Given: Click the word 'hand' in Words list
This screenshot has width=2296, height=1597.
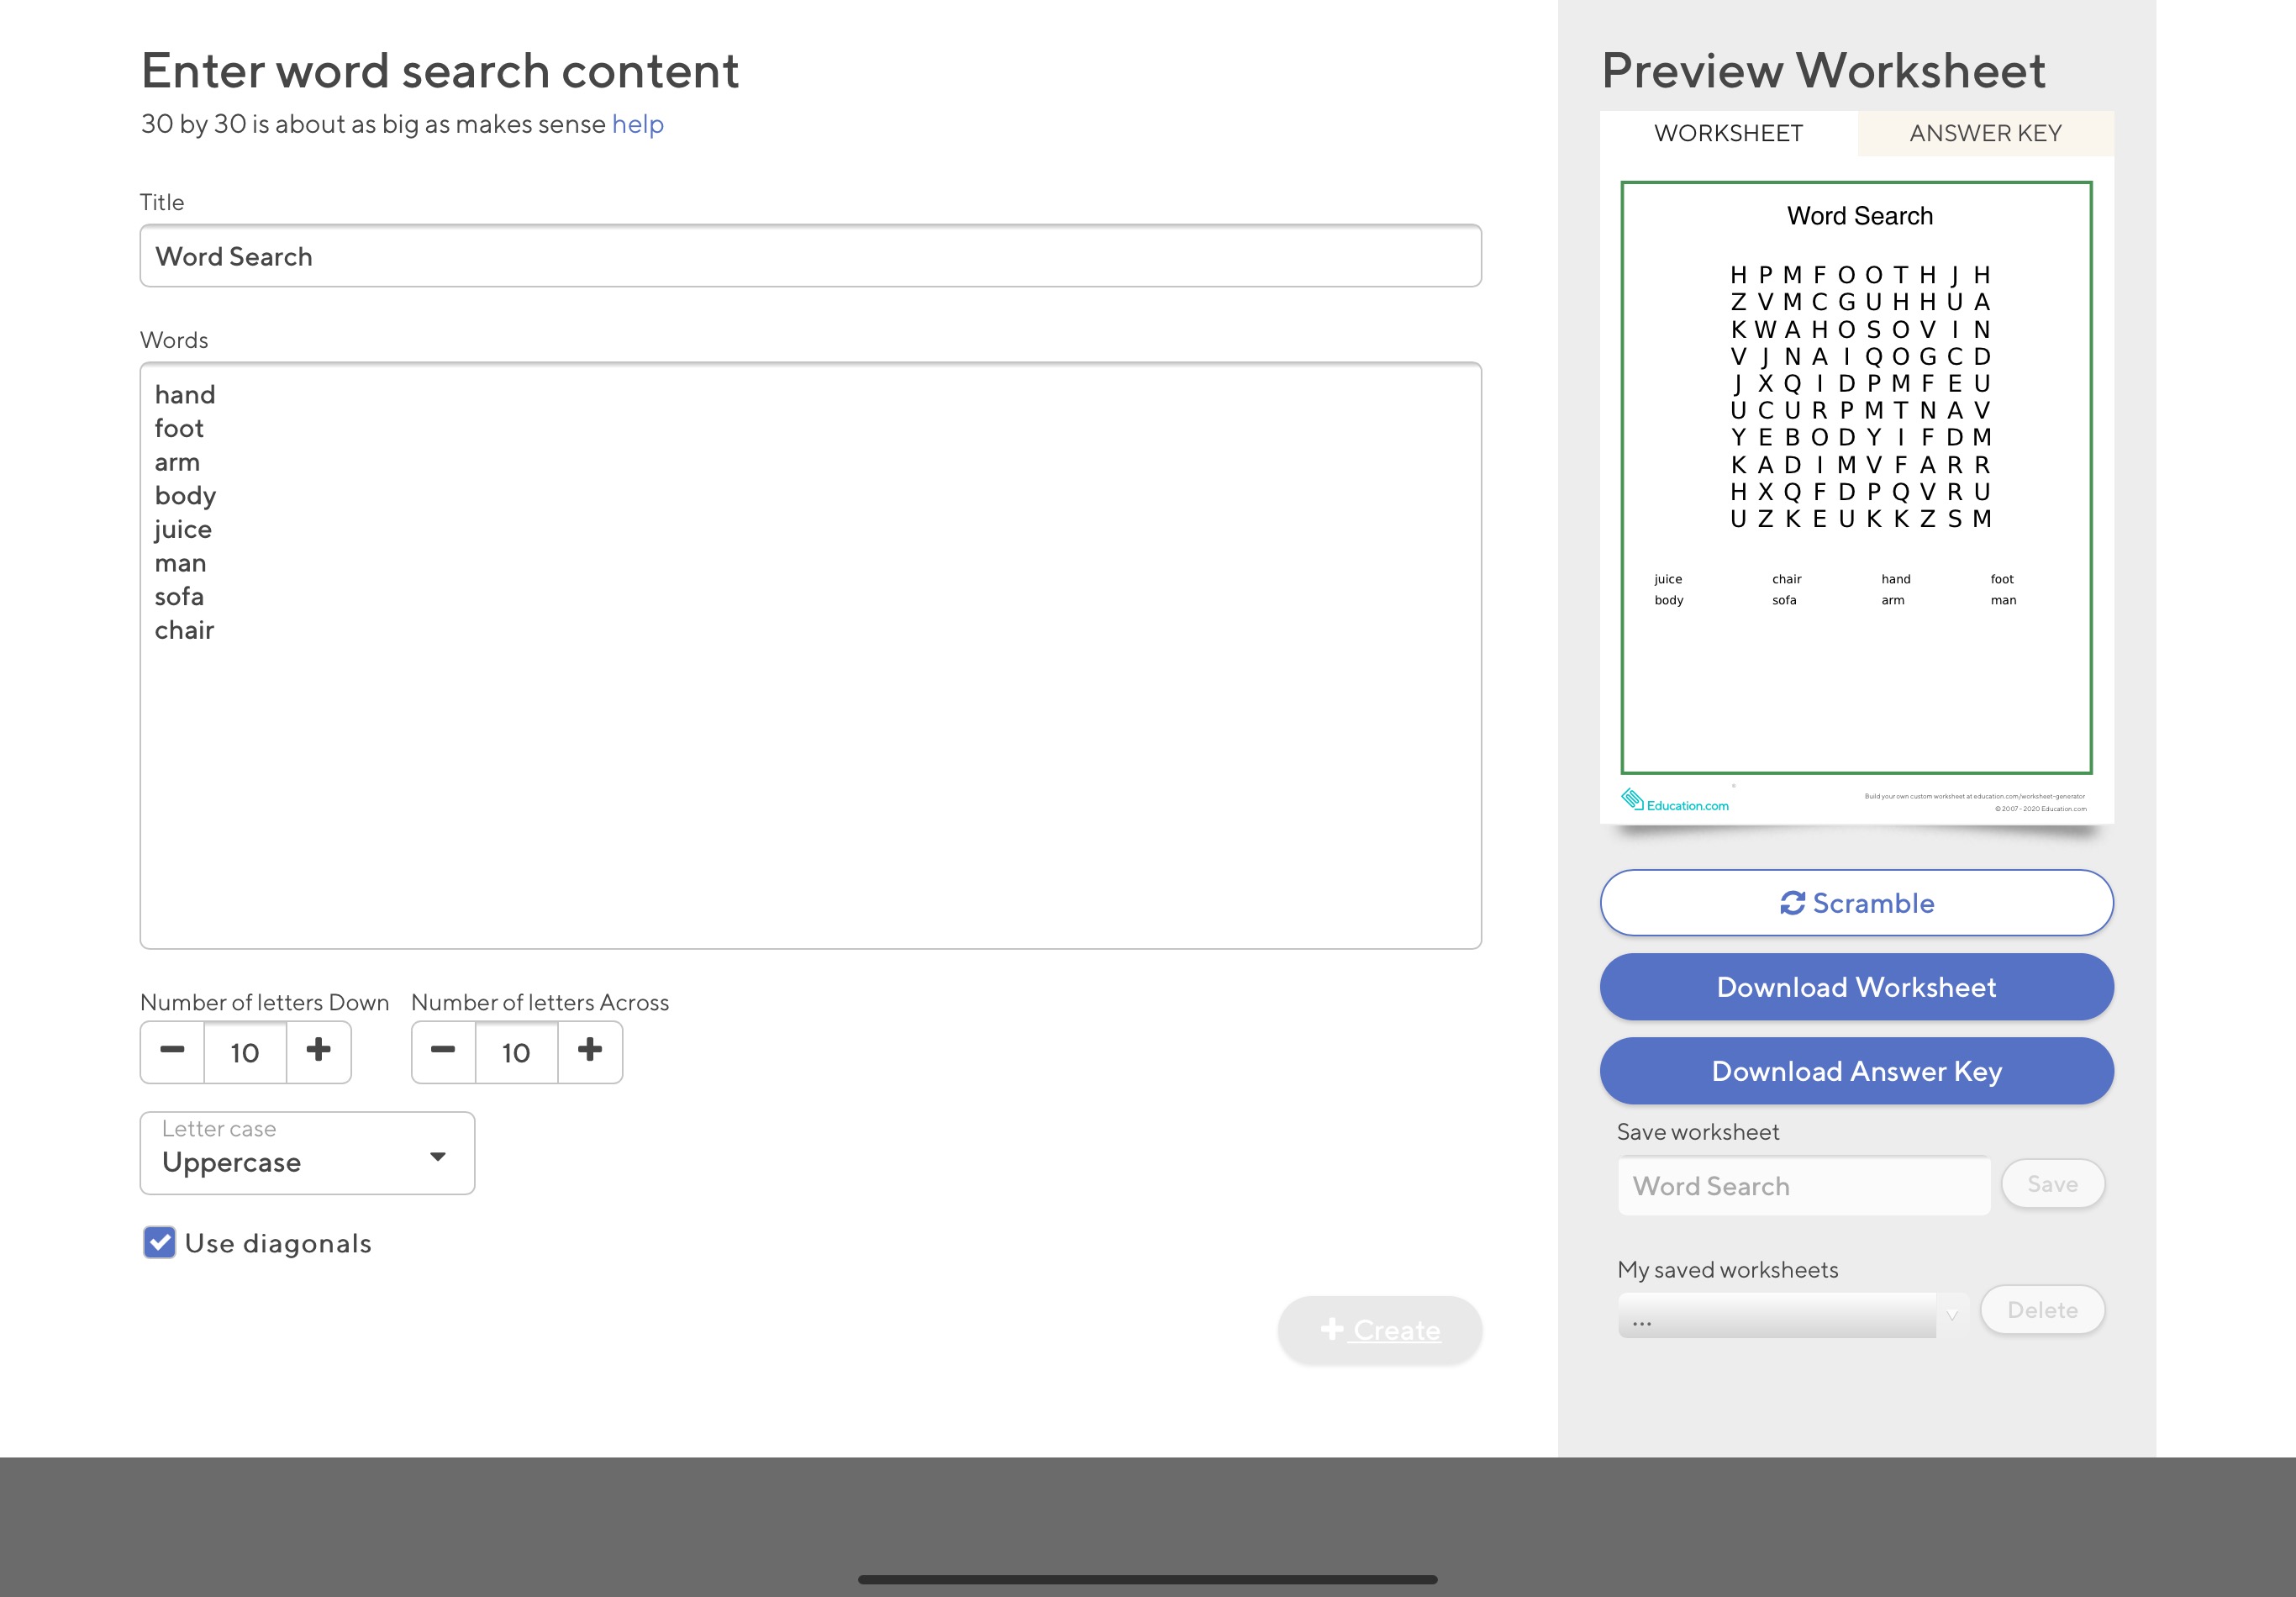Looking at the screenshot, I should coord(185,394).
